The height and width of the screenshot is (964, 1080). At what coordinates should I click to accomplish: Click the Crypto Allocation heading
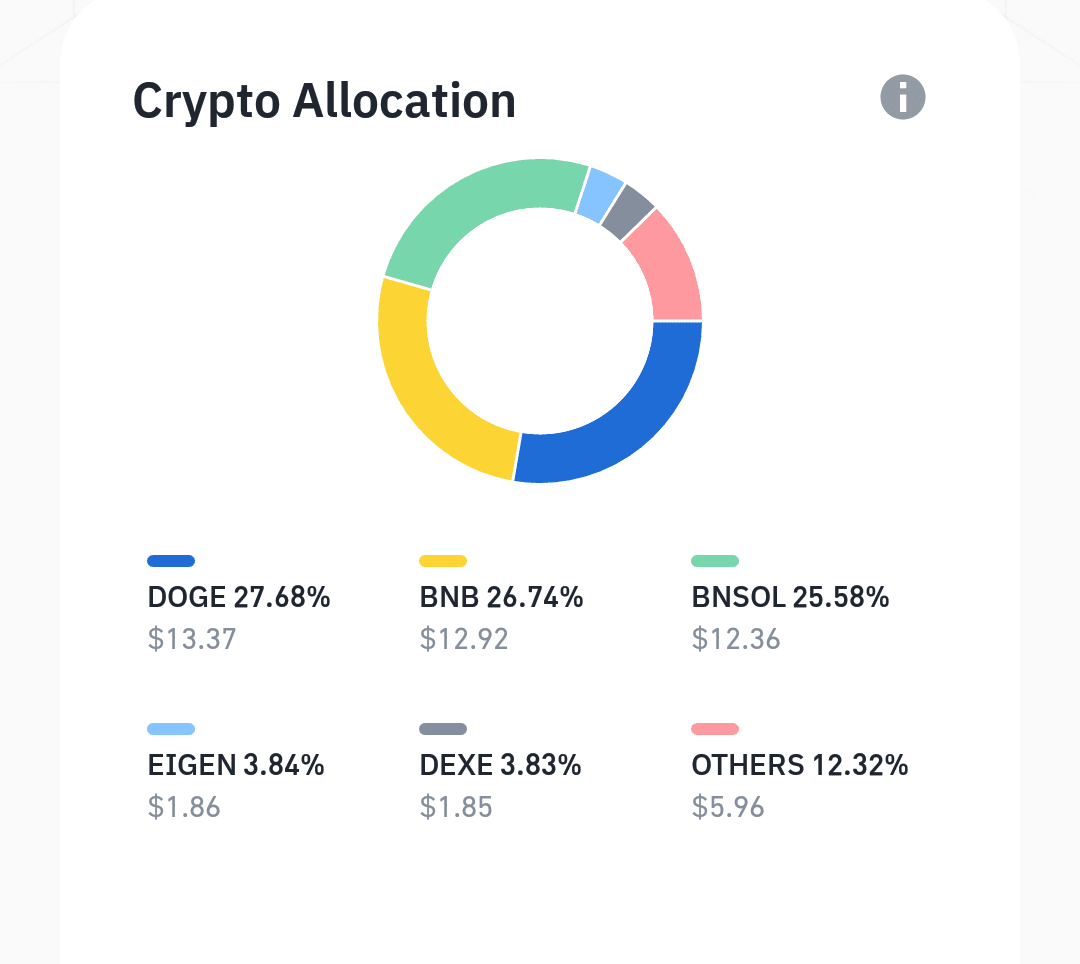tap(324, 101)
